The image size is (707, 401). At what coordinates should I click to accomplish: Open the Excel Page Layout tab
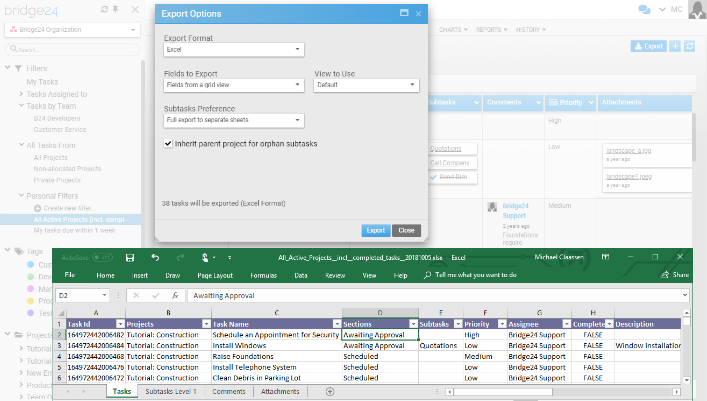tap(215, 275)
